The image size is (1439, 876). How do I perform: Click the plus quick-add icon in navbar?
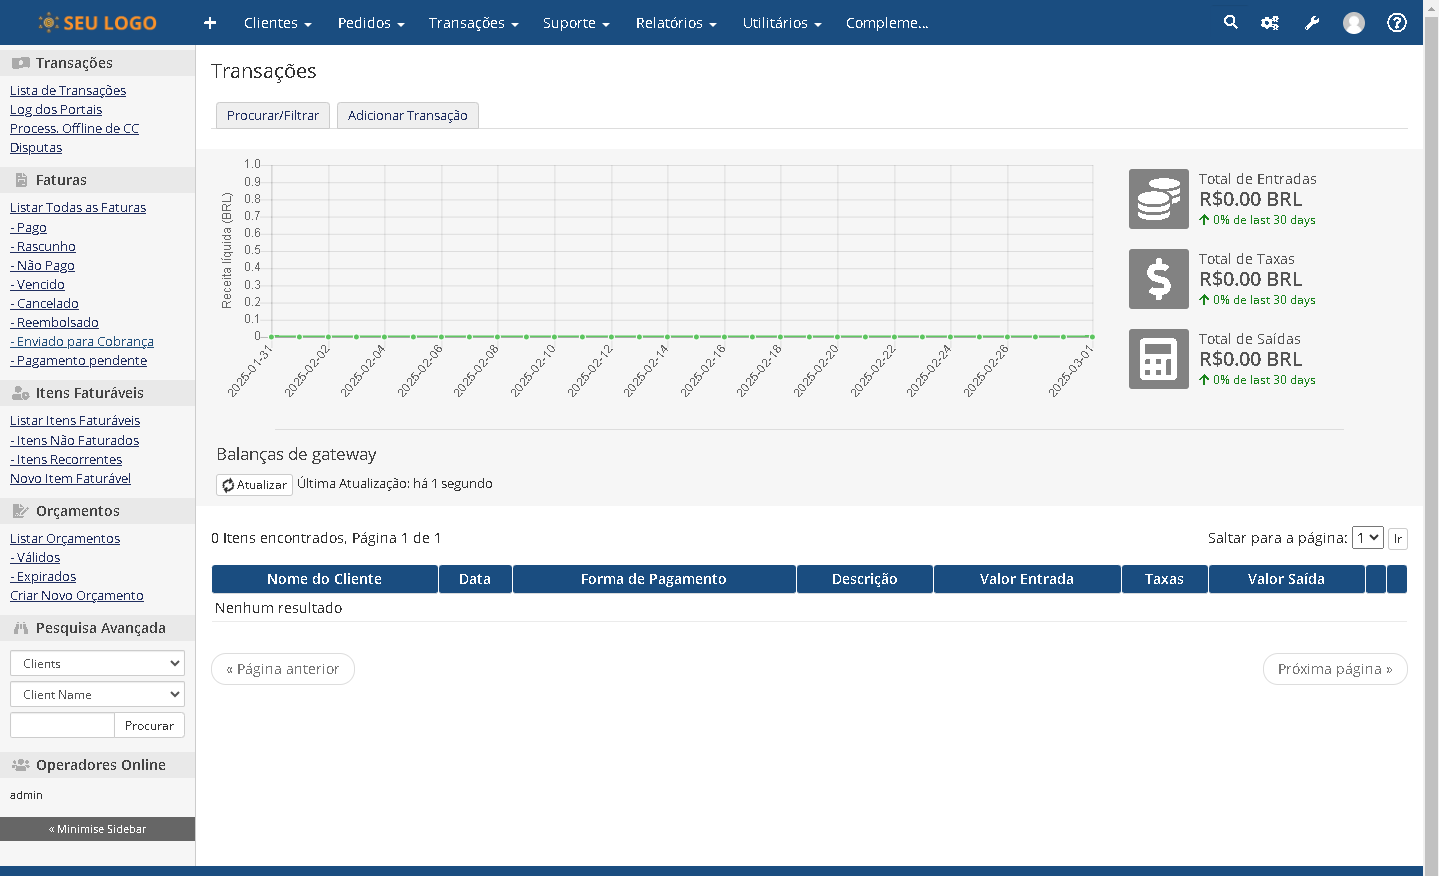pyautogui.click(x=210, y=23)
